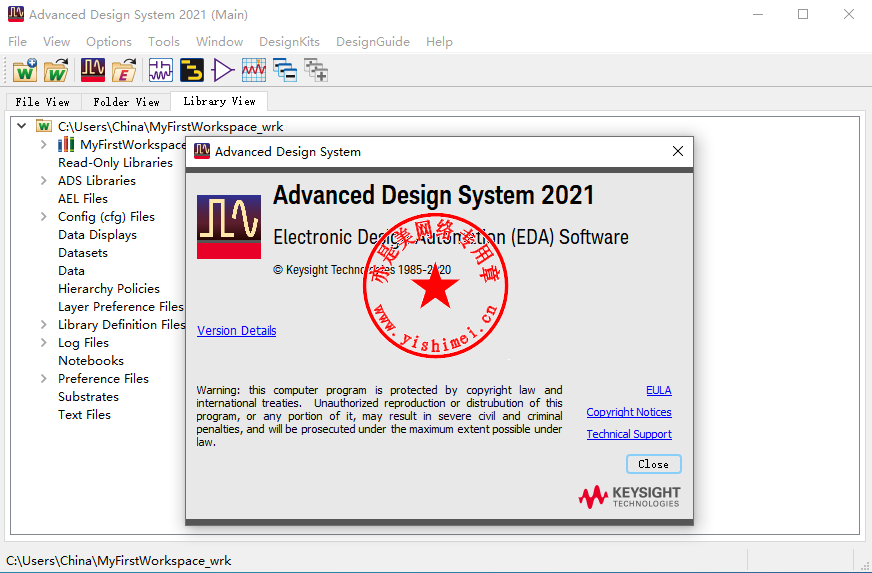Click the workspace W icon in tree

point(44,126)
